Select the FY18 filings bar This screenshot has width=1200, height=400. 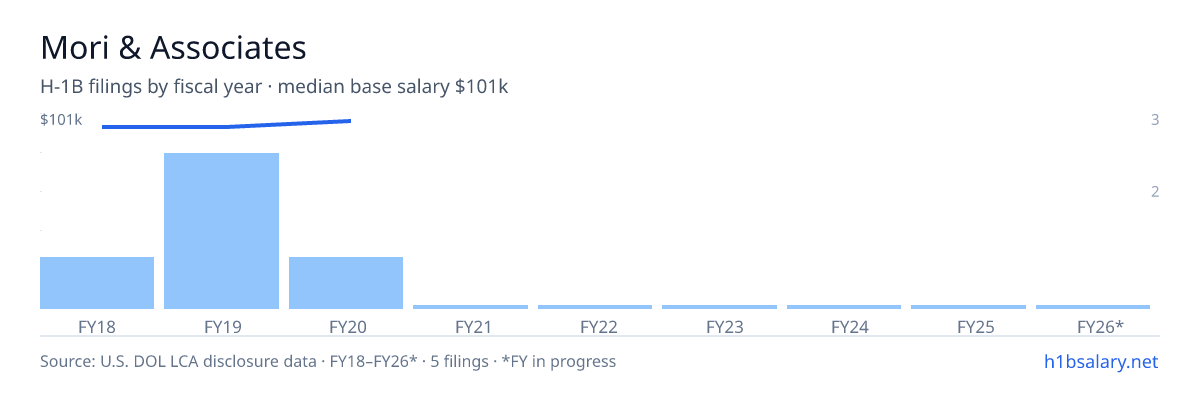click(97, 283)
